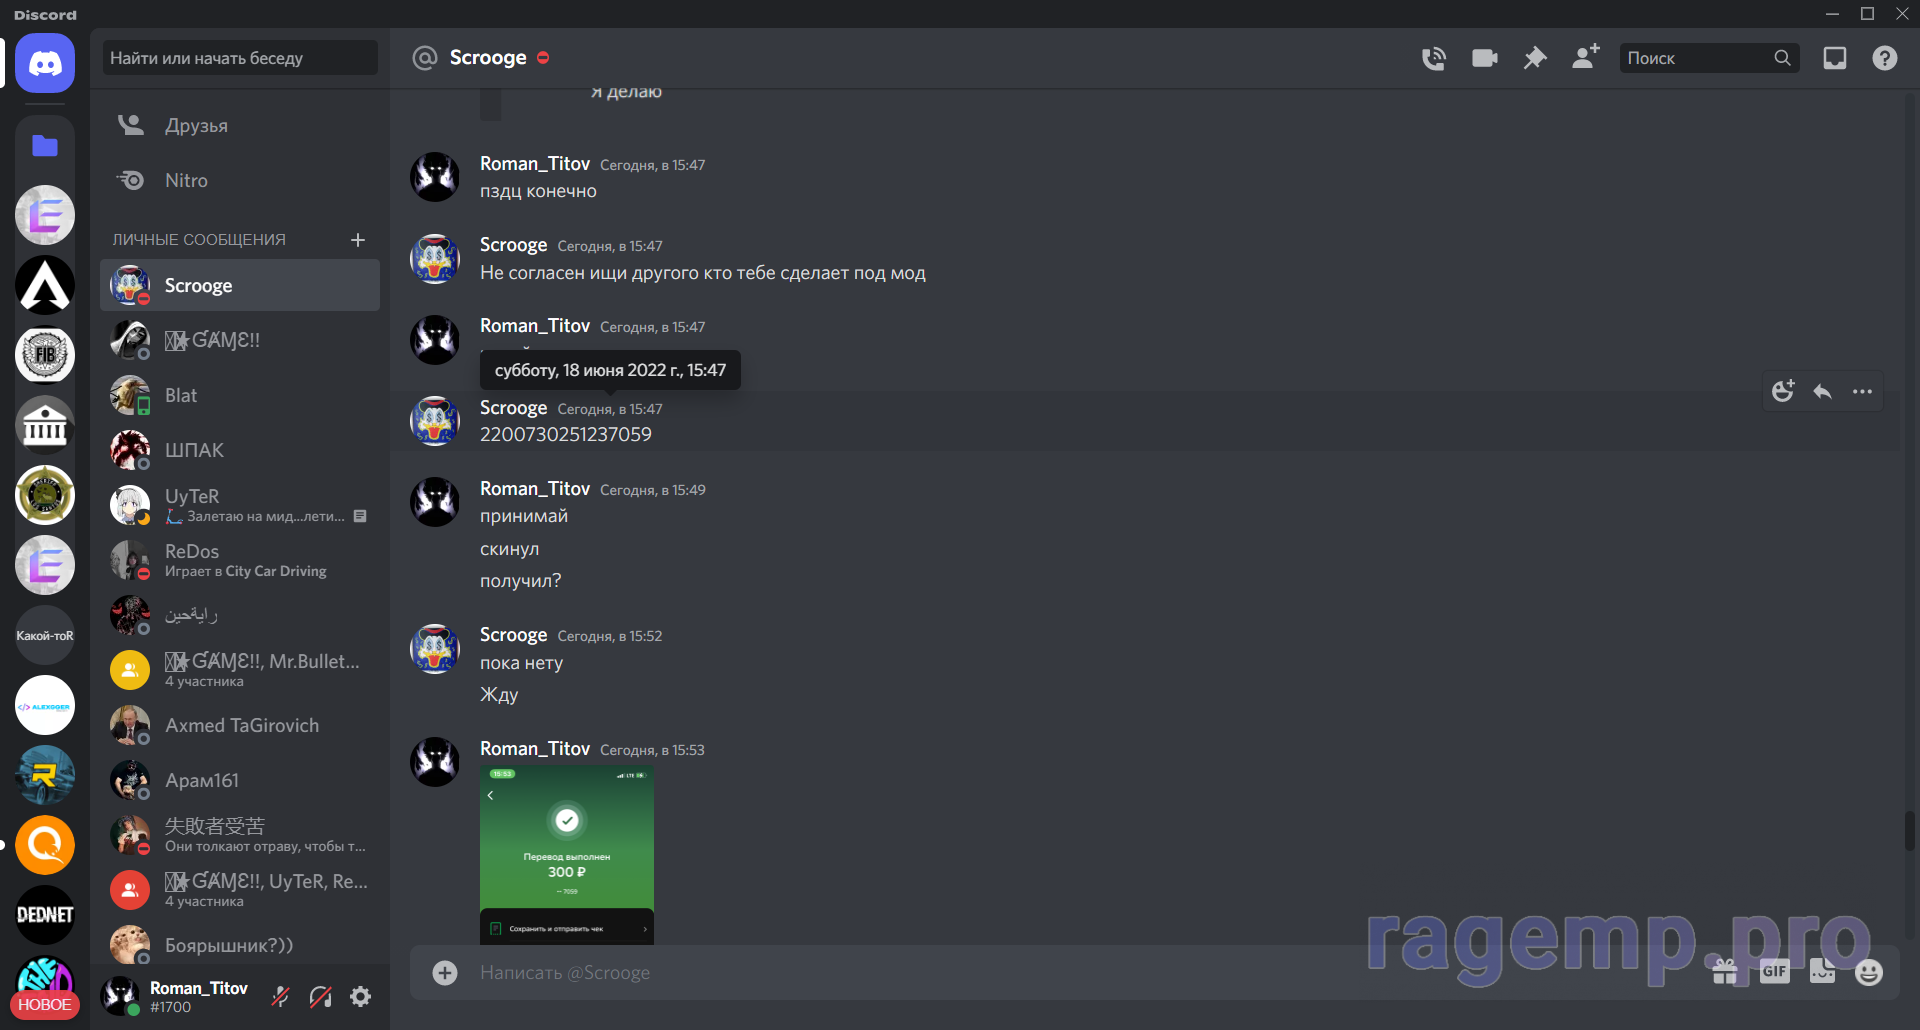Open the bank building server icon
This screenshot has width=1920, height=1030.
[45, 425]
